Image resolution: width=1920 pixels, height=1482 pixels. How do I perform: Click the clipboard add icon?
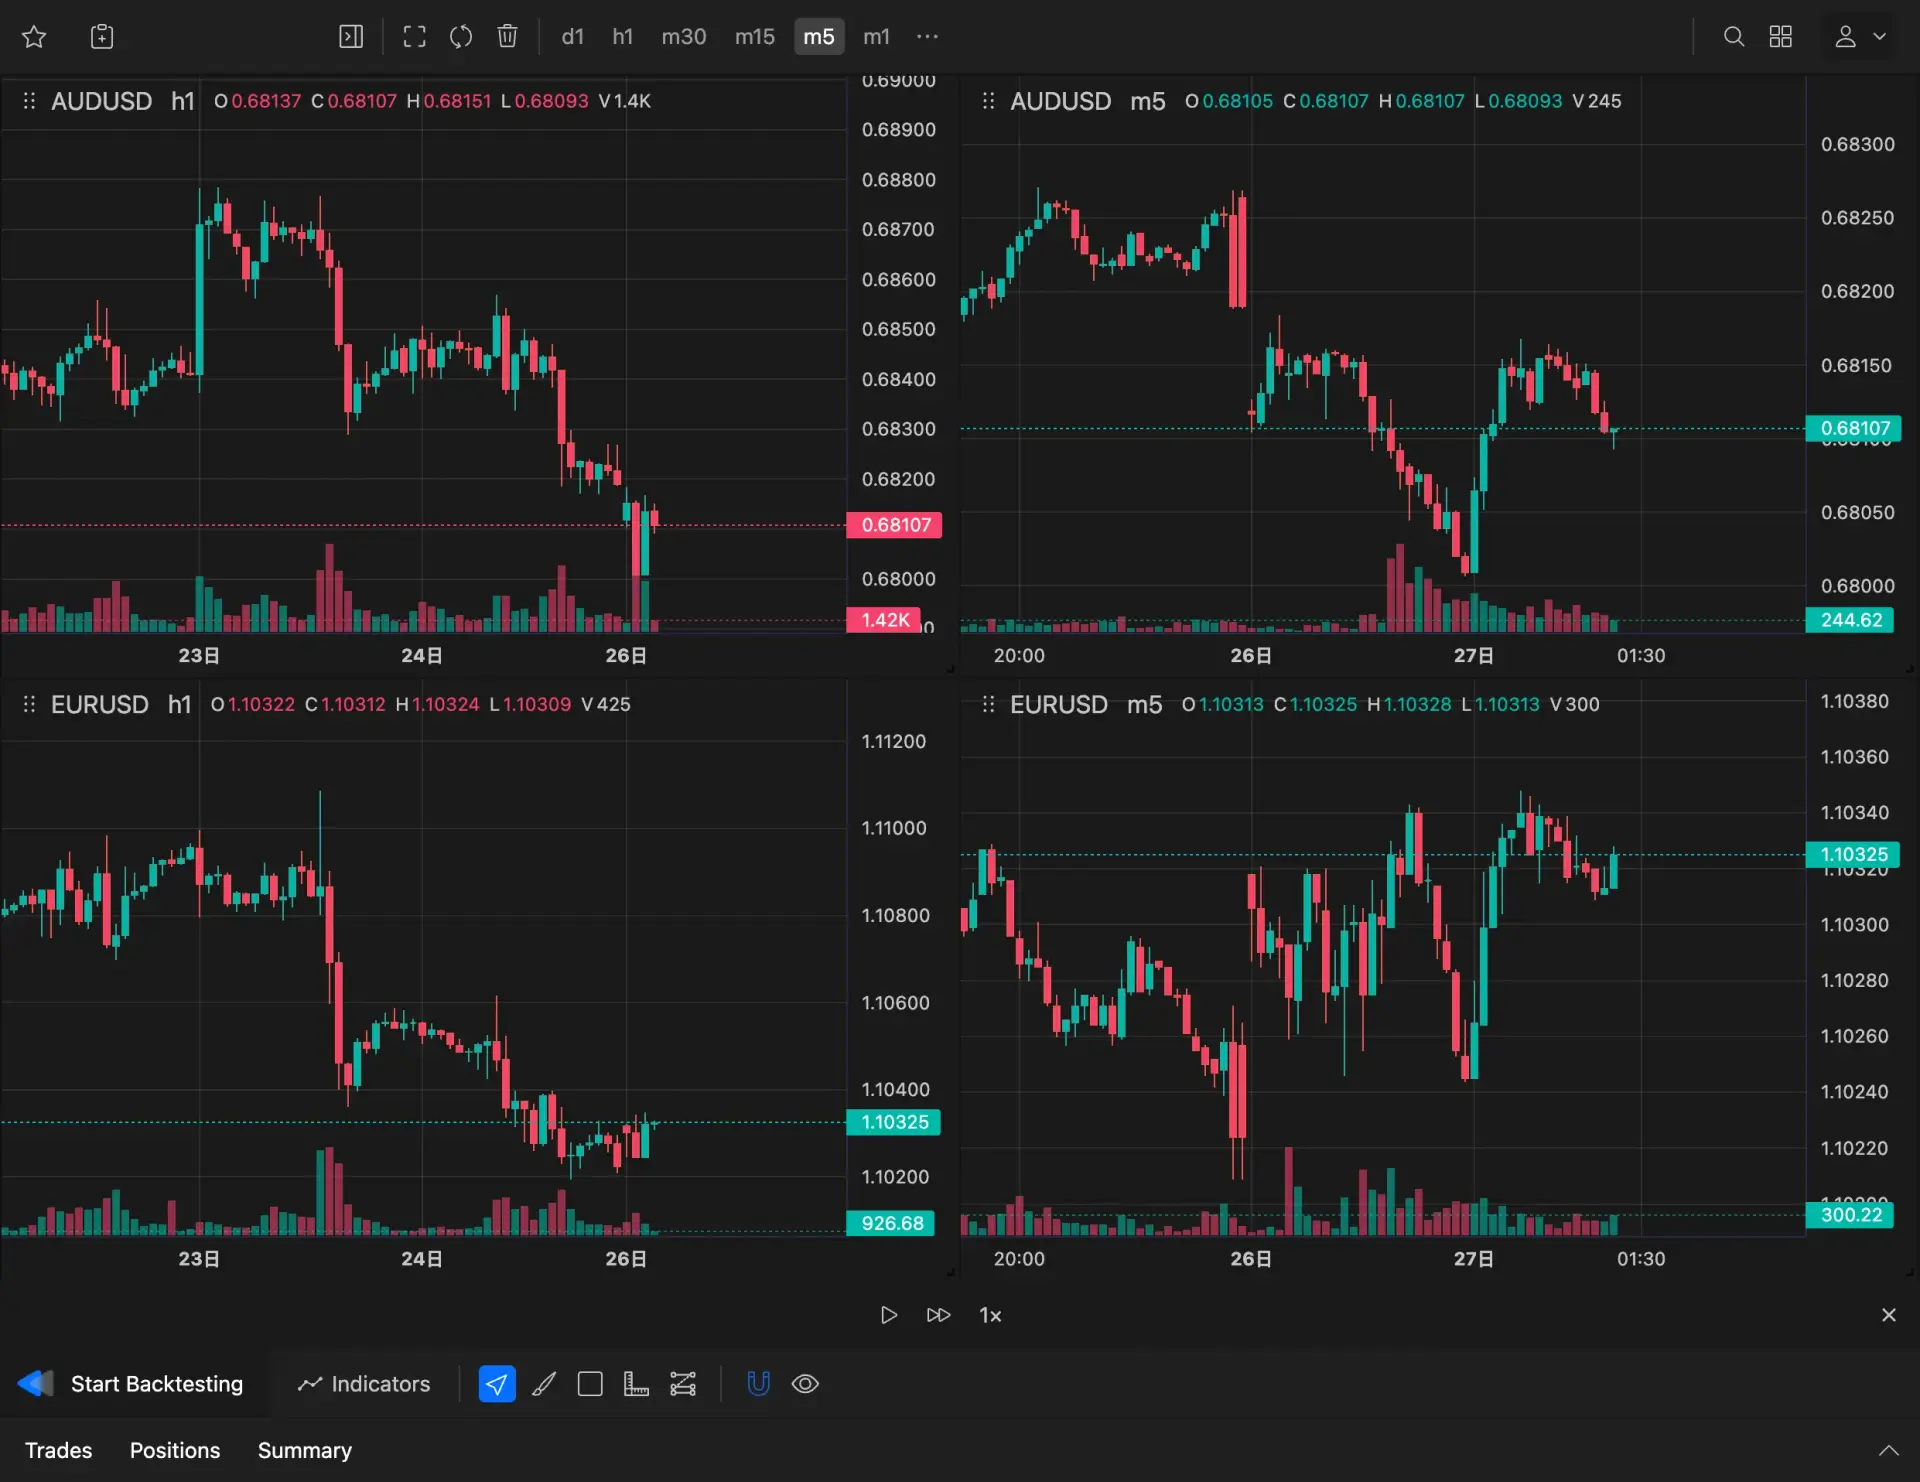click(102, 37)
